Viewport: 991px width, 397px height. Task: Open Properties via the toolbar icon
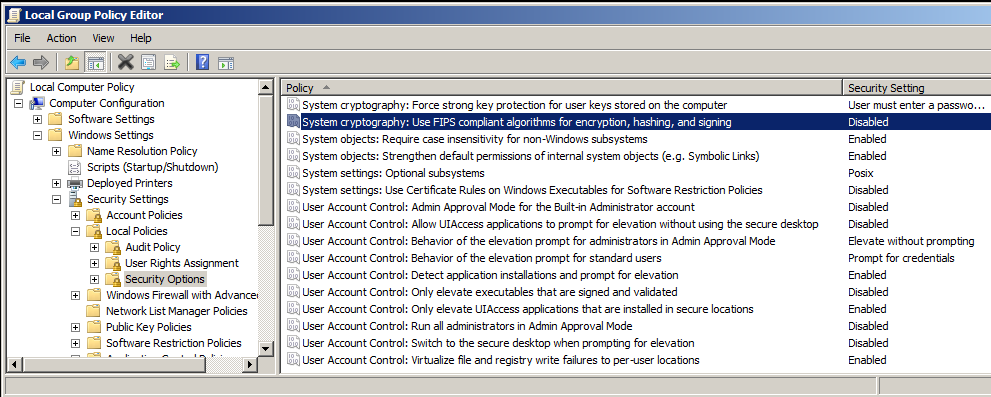click(x=149, y=62)
